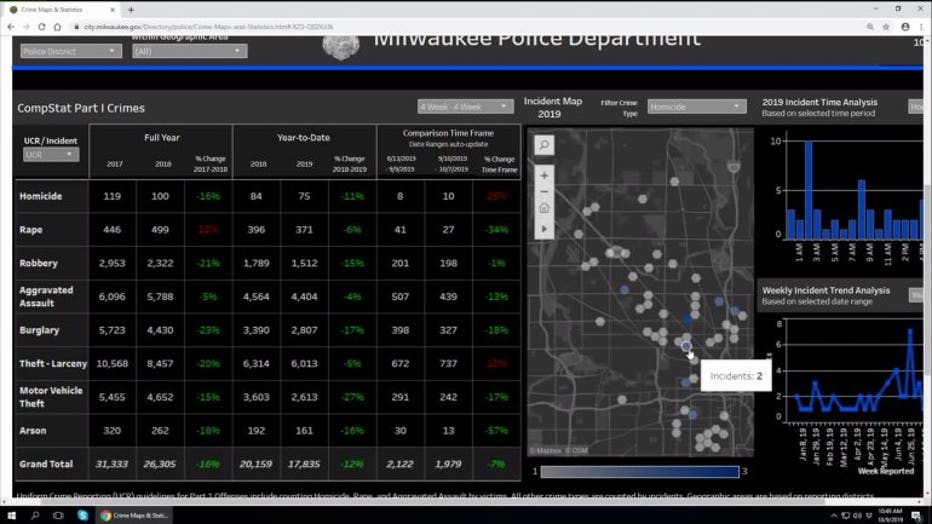Click Aggravated Assault 2019 value 4,404
This screenshot has width=932, height=524.
[x=304, y=296]
